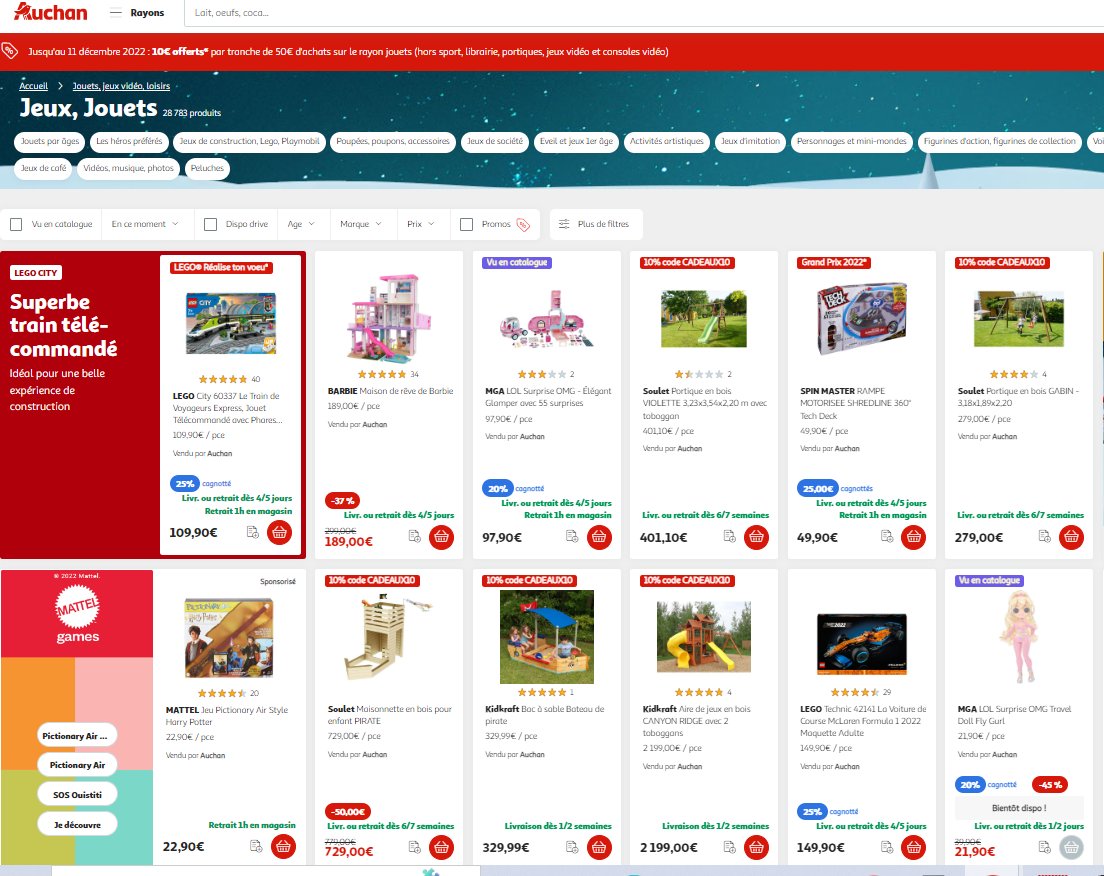Click the Je découvre button

77,824
